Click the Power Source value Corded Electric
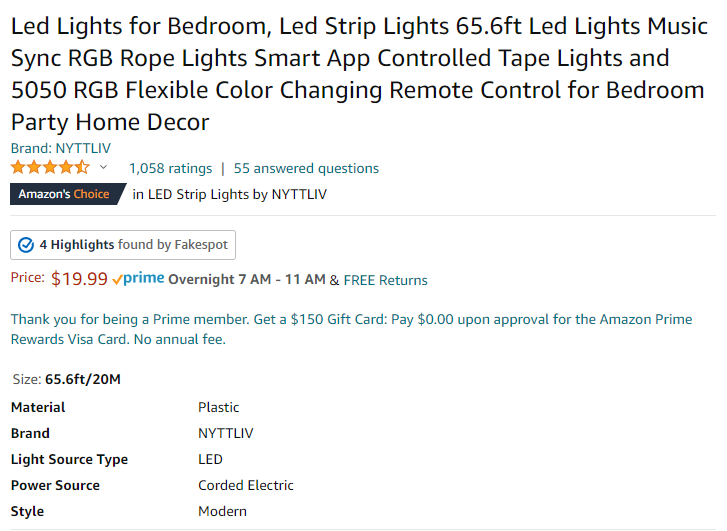The image size is (727, 531). click(246, 485)
